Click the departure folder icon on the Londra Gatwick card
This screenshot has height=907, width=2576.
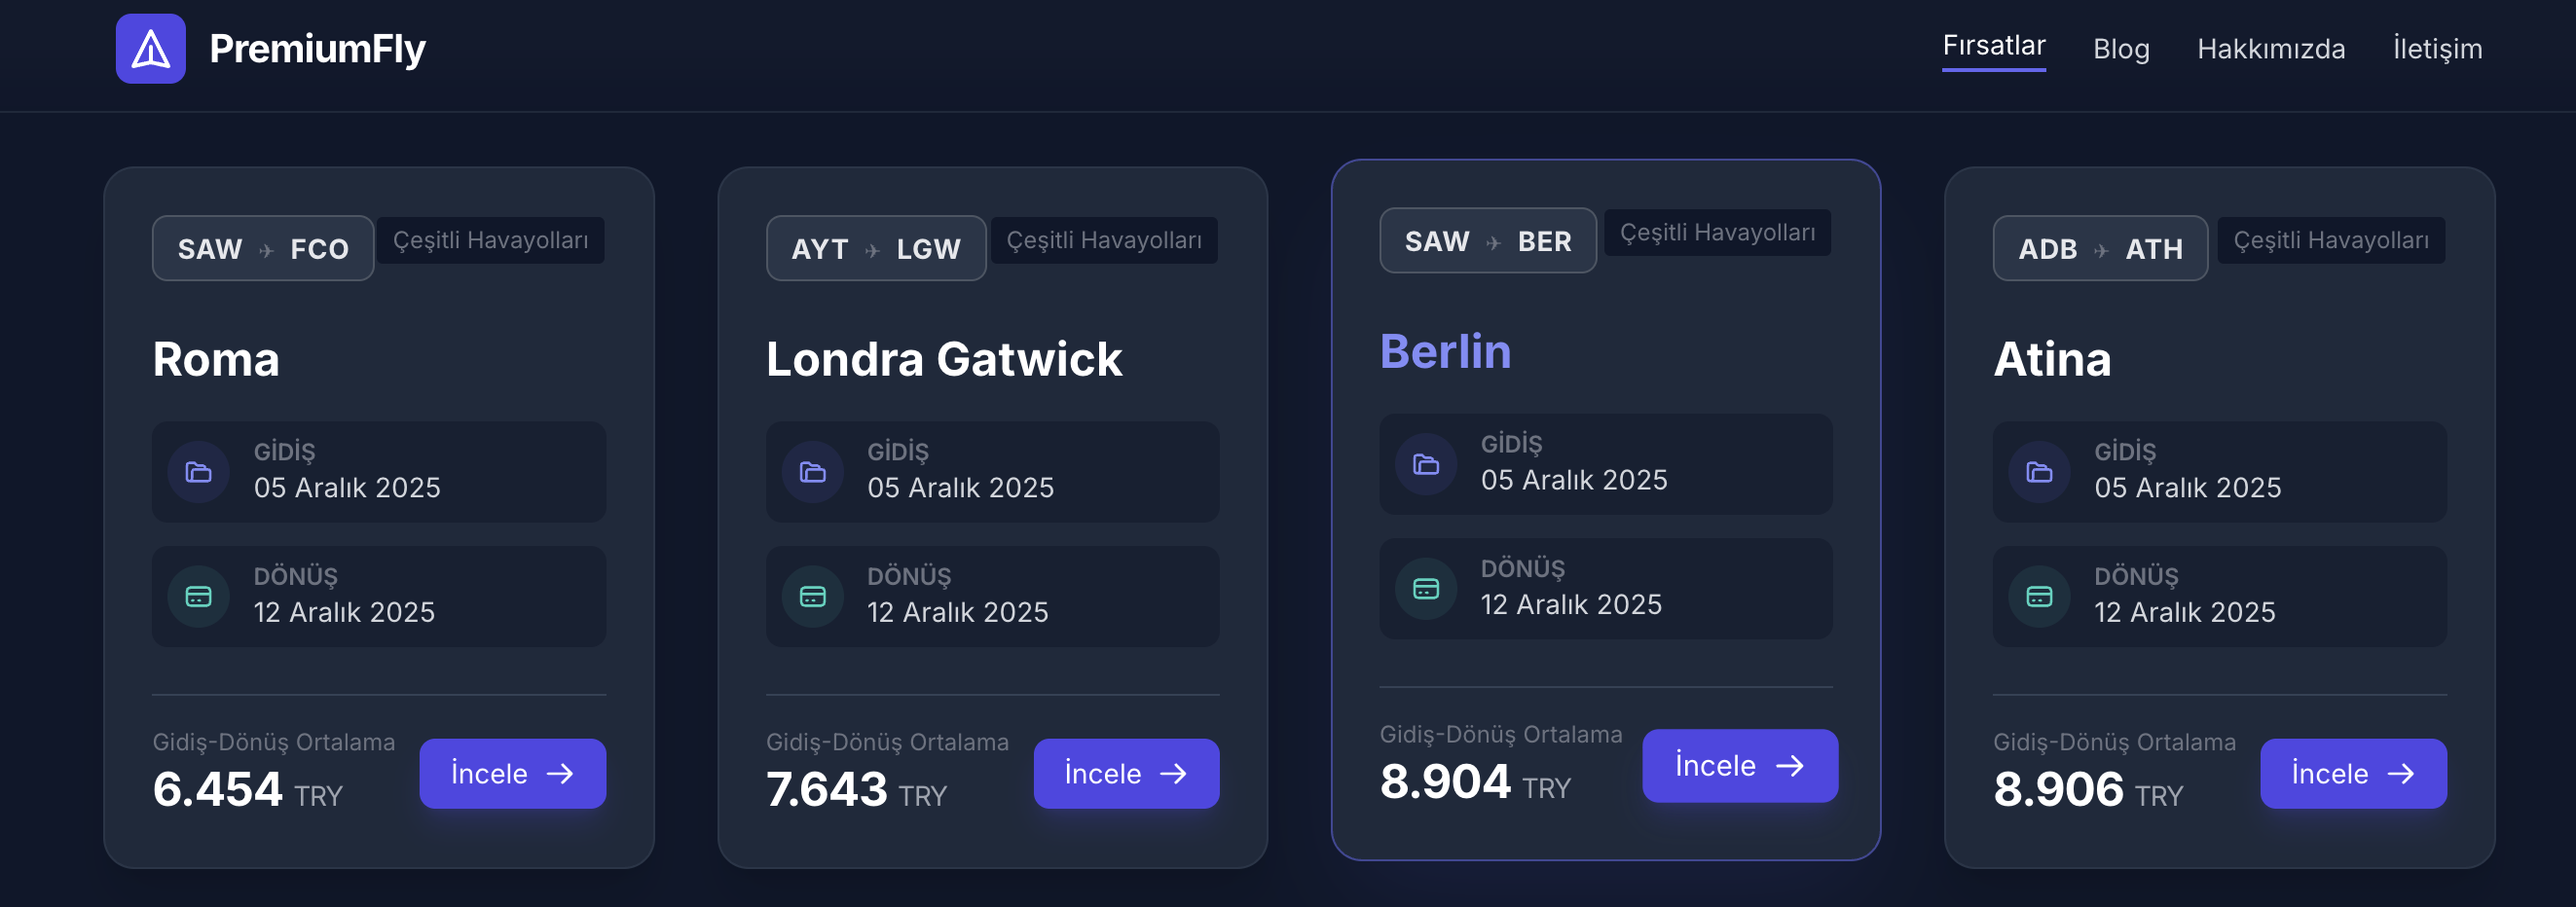point(813,472)
